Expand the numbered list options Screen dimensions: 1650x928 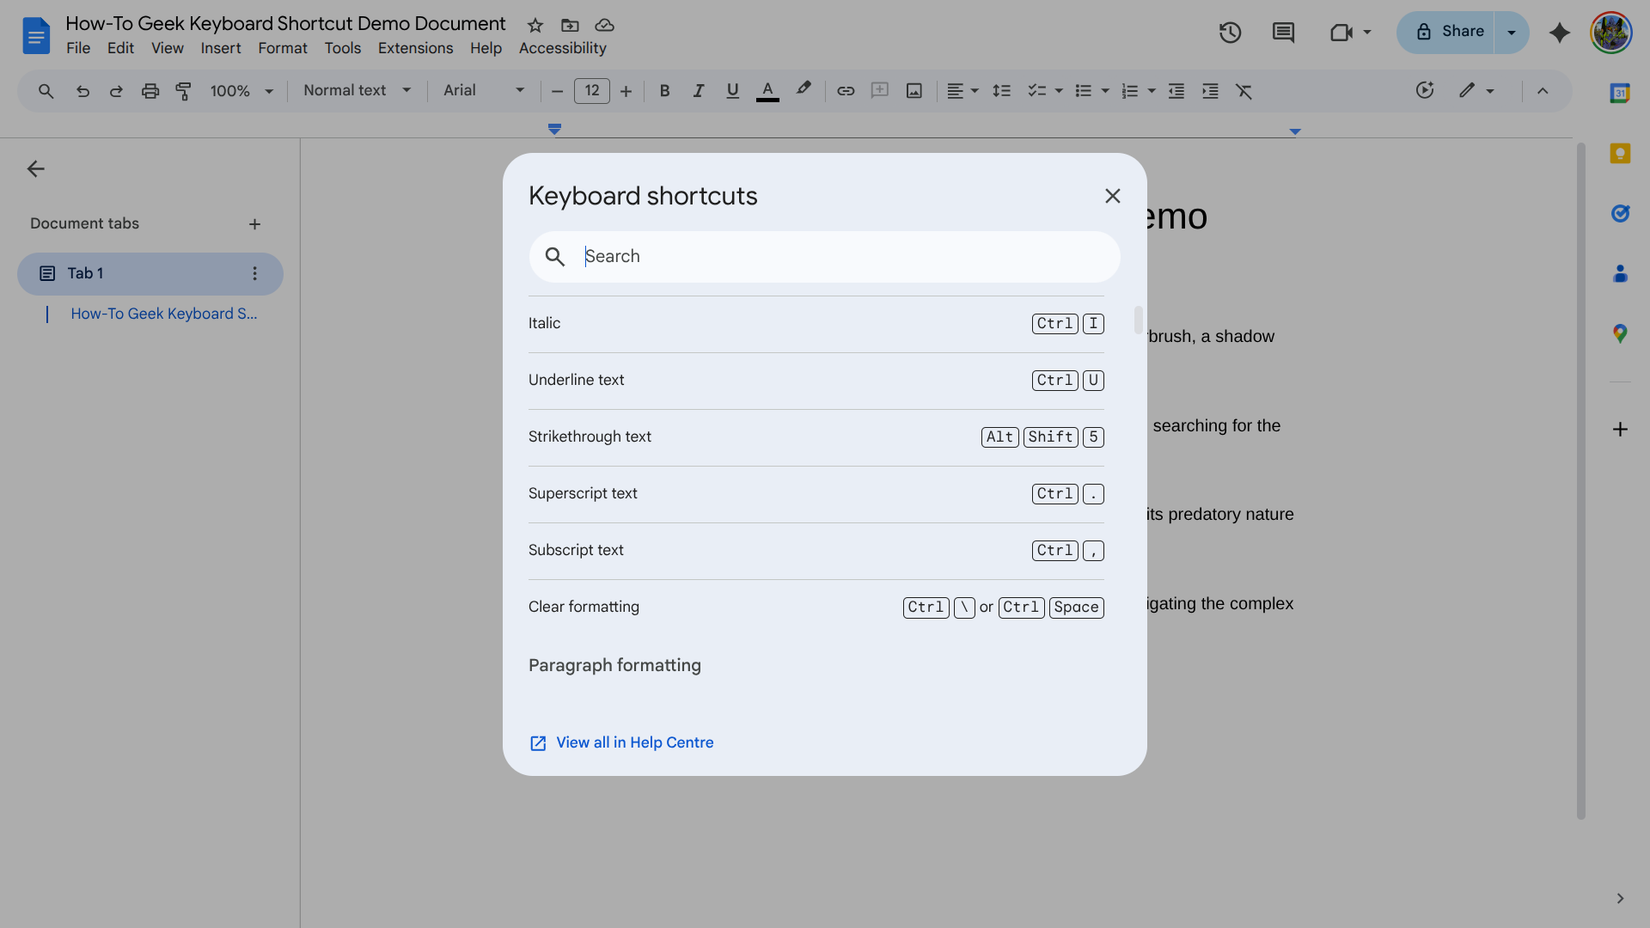1152,90
